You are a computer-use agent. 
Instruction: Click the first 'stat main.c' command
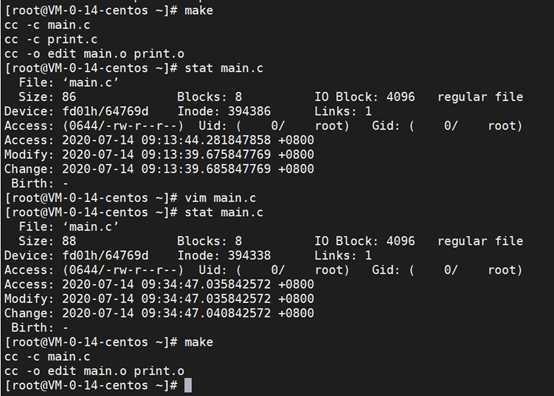point(224,68)
